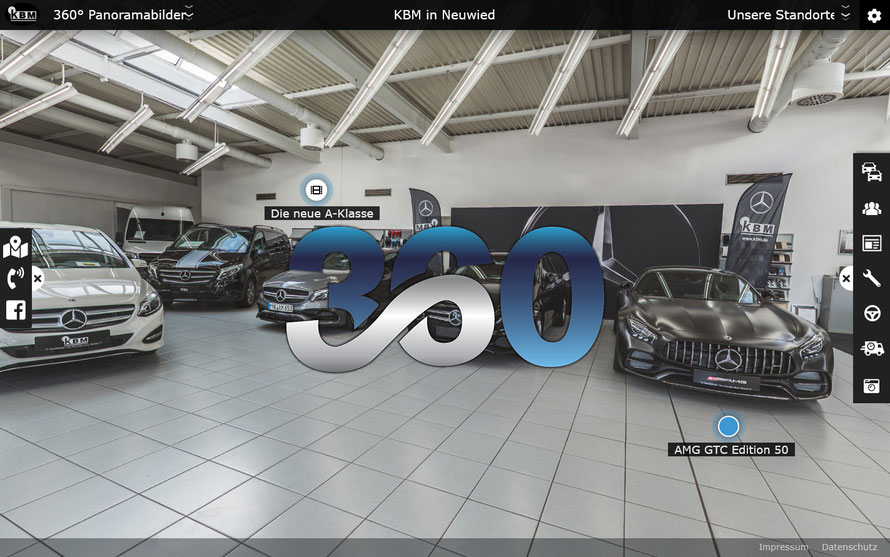Image resolution: width=890 pixels, height=557 pixels.
Task: Play the film hotspot video icon
Action: click(316, 190)
